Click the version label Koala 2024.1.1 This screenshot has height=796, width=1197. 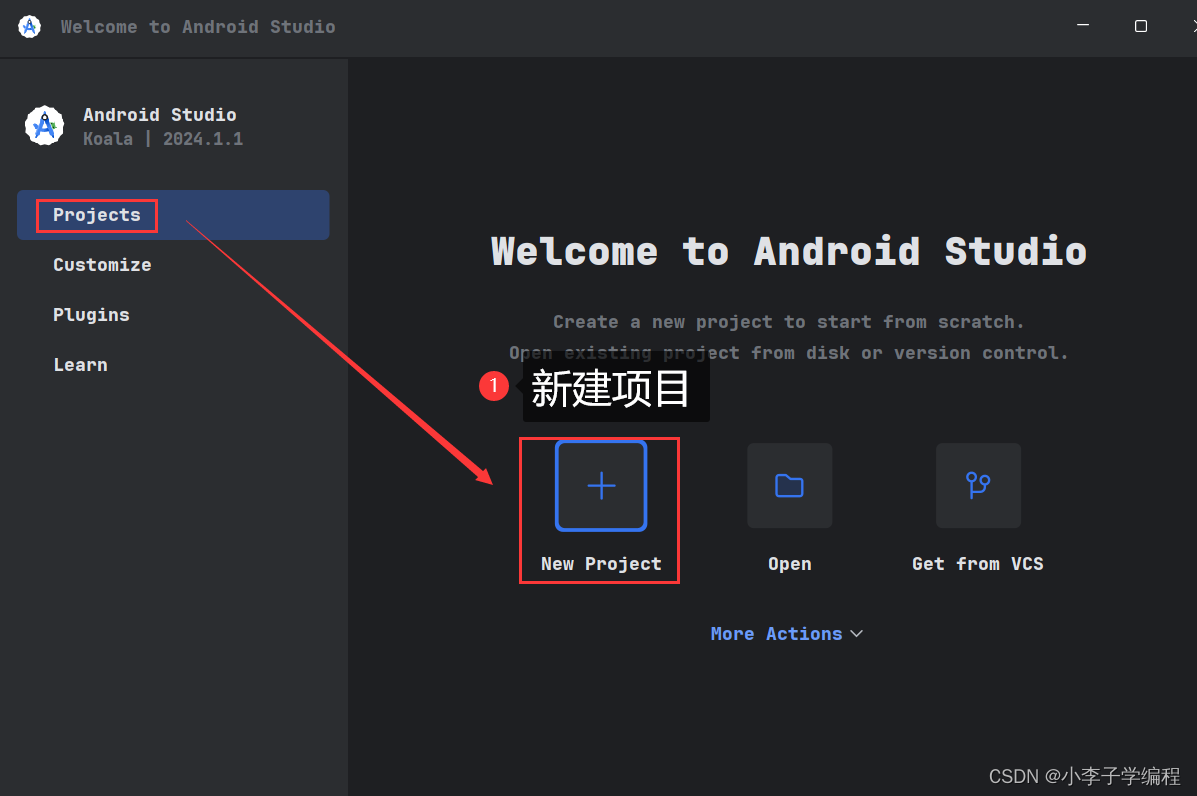pos(160,138)
